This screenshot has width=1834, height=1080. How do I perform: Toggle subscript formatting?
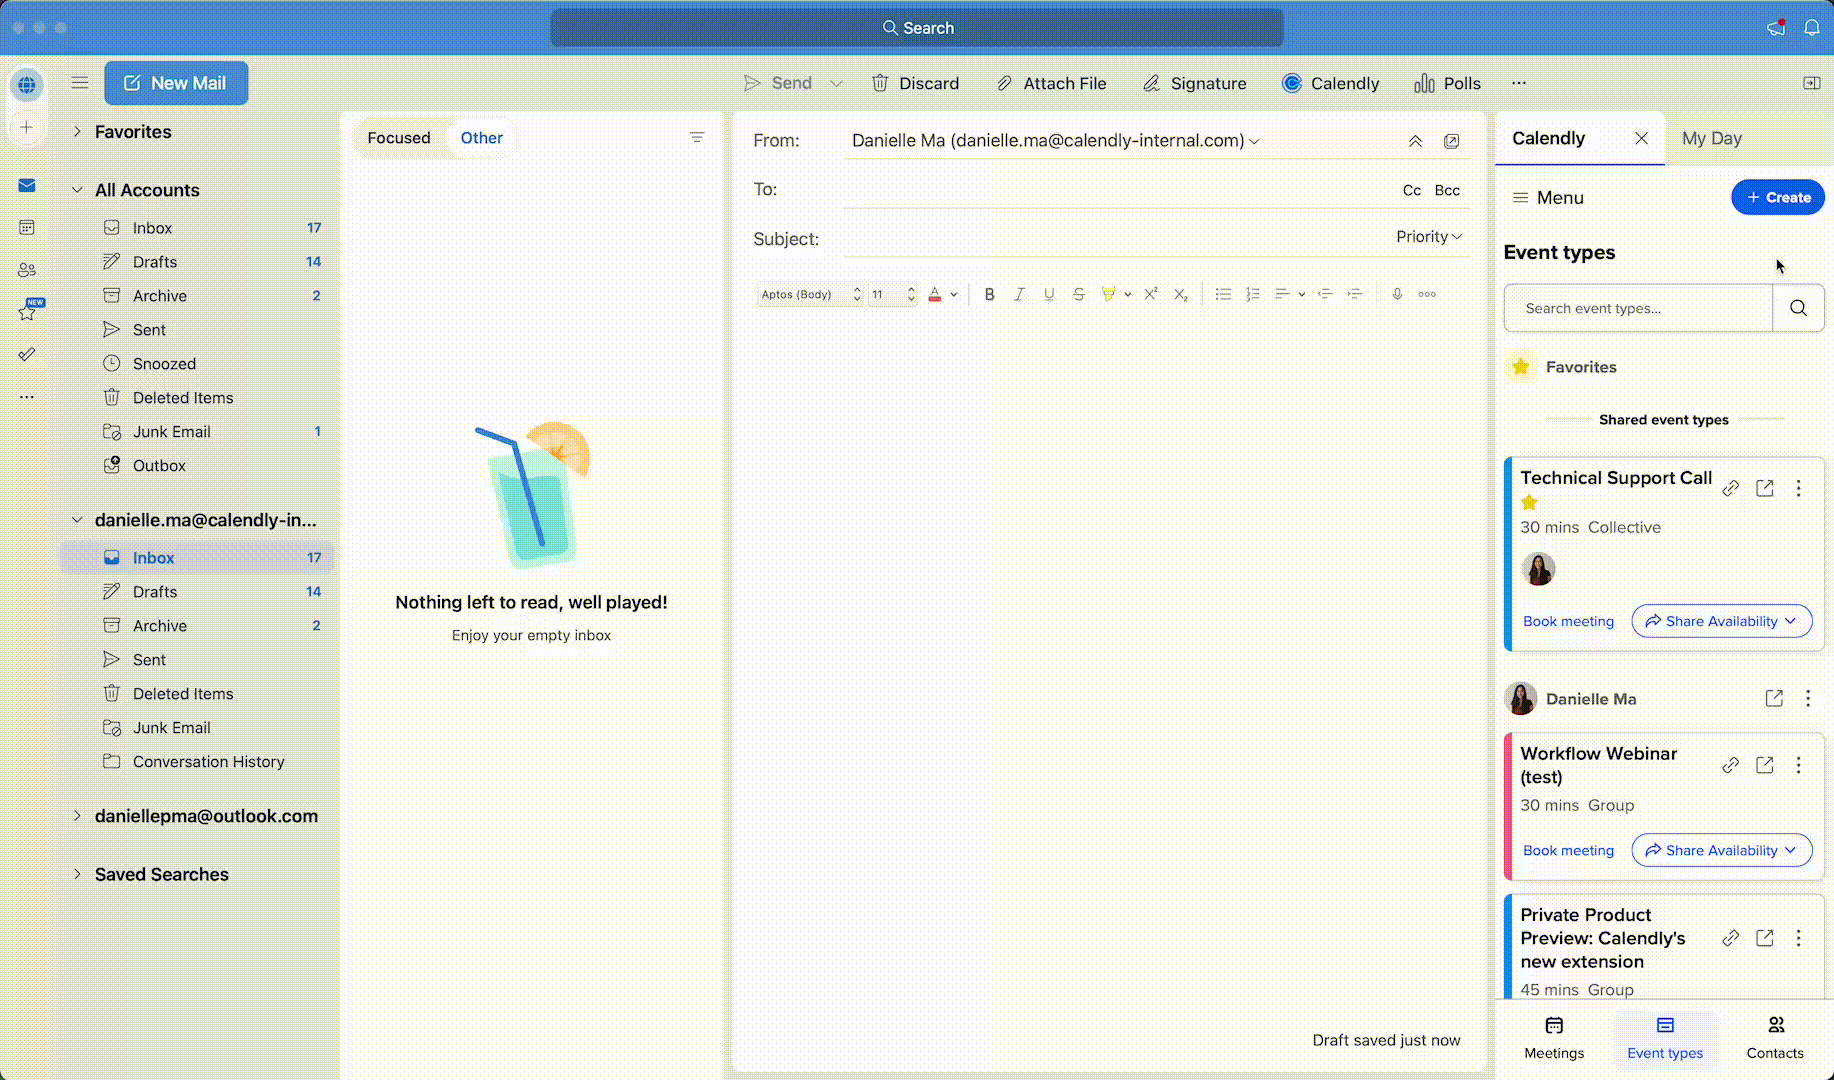click(1180, 294)
